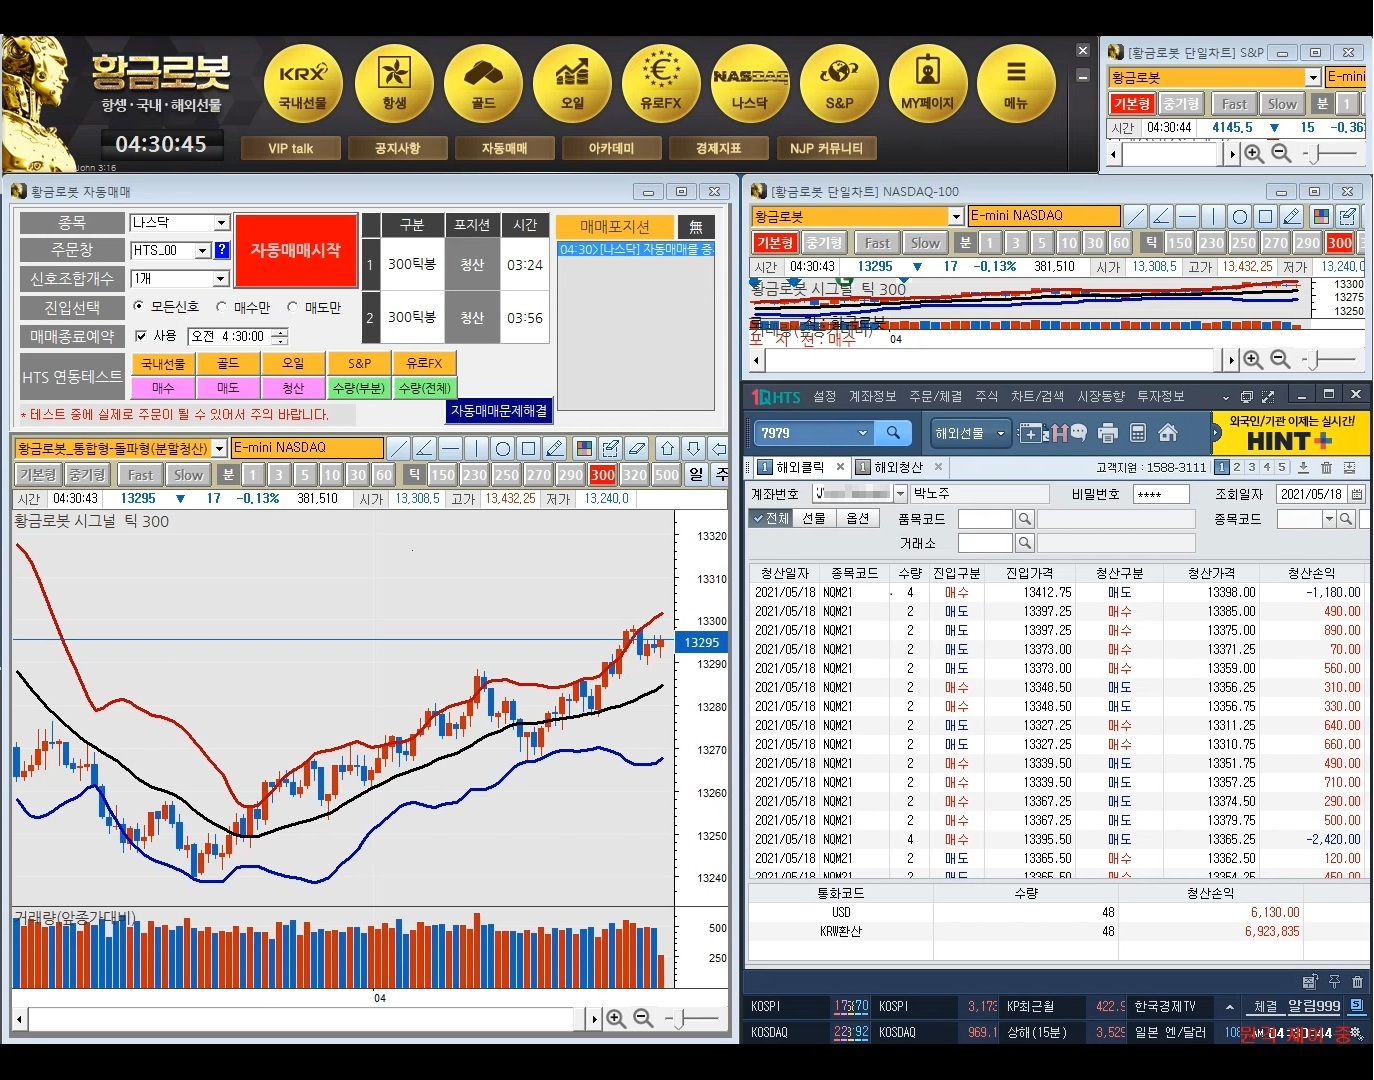Expand the 주문창 HTS_00 dropdown
The width and height of the screenshot is (1374, 1080).
coord(203,250)
